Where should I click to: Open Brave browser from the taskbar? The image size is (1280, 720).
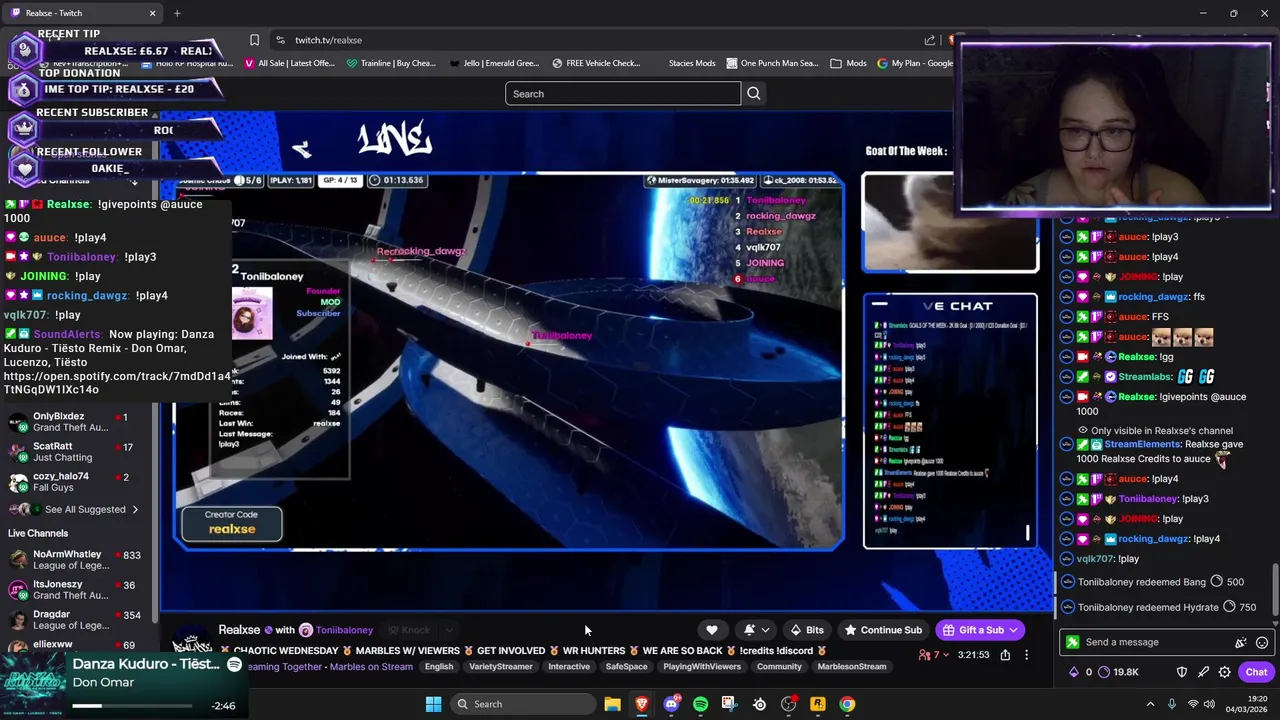642,704
